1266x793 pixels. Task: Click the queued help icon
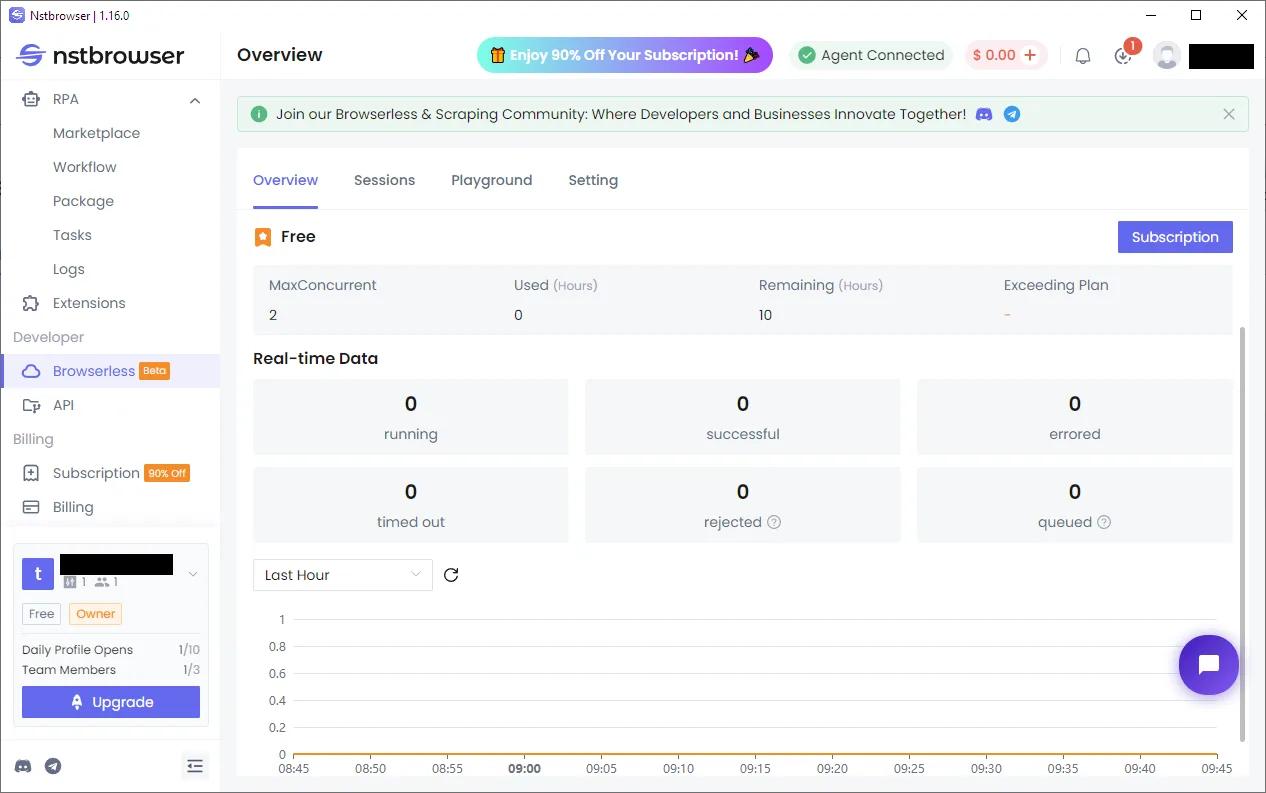tap(1104, 522)
